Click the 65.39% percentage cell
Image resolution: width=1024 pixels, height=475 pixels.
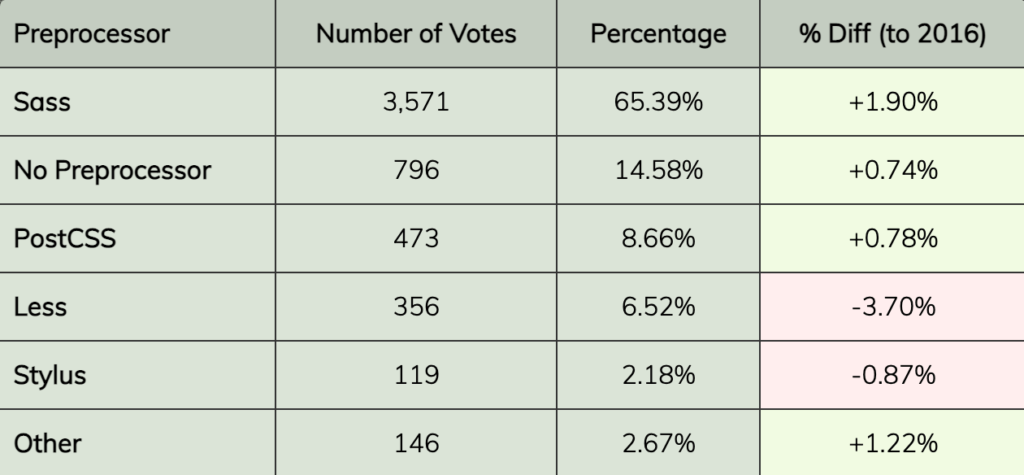tap(658, 102)
